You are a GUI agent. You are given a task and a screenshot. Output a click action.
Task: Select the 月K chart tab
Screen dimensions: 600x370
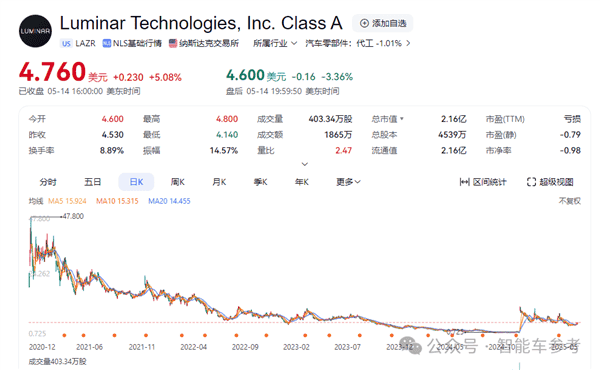[219, 182]
